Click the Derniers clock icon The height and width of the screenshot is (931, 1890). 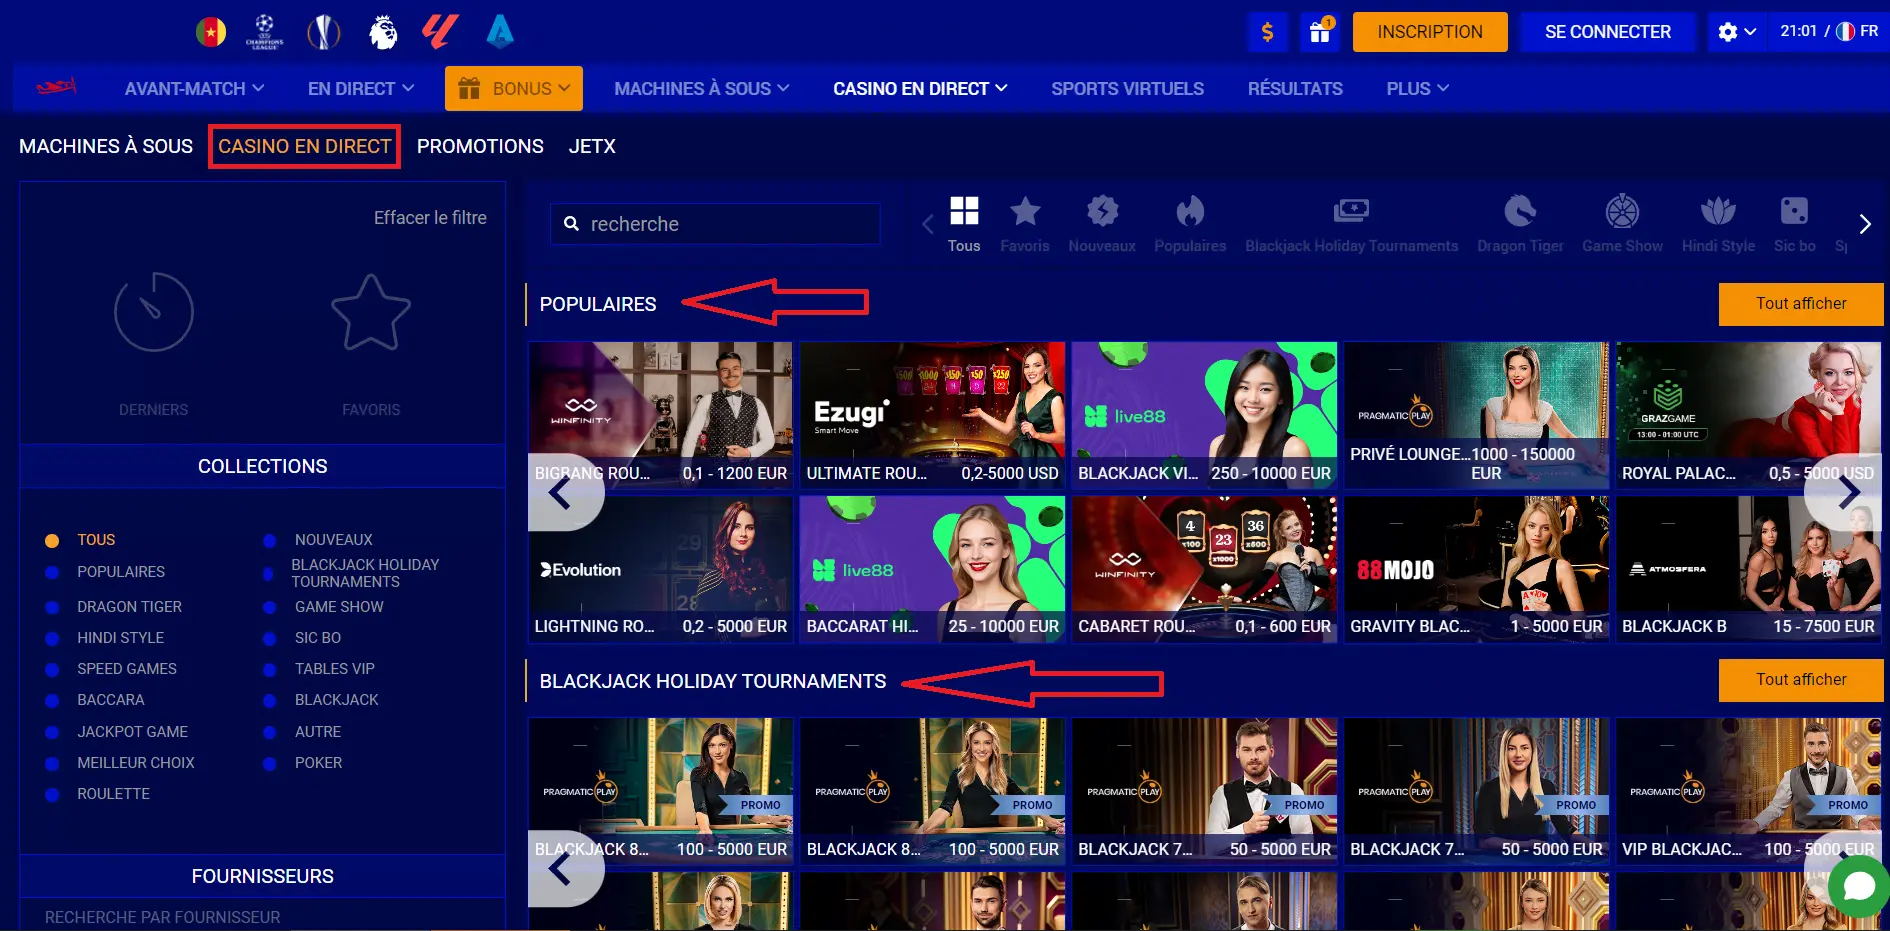coord(153,313)
